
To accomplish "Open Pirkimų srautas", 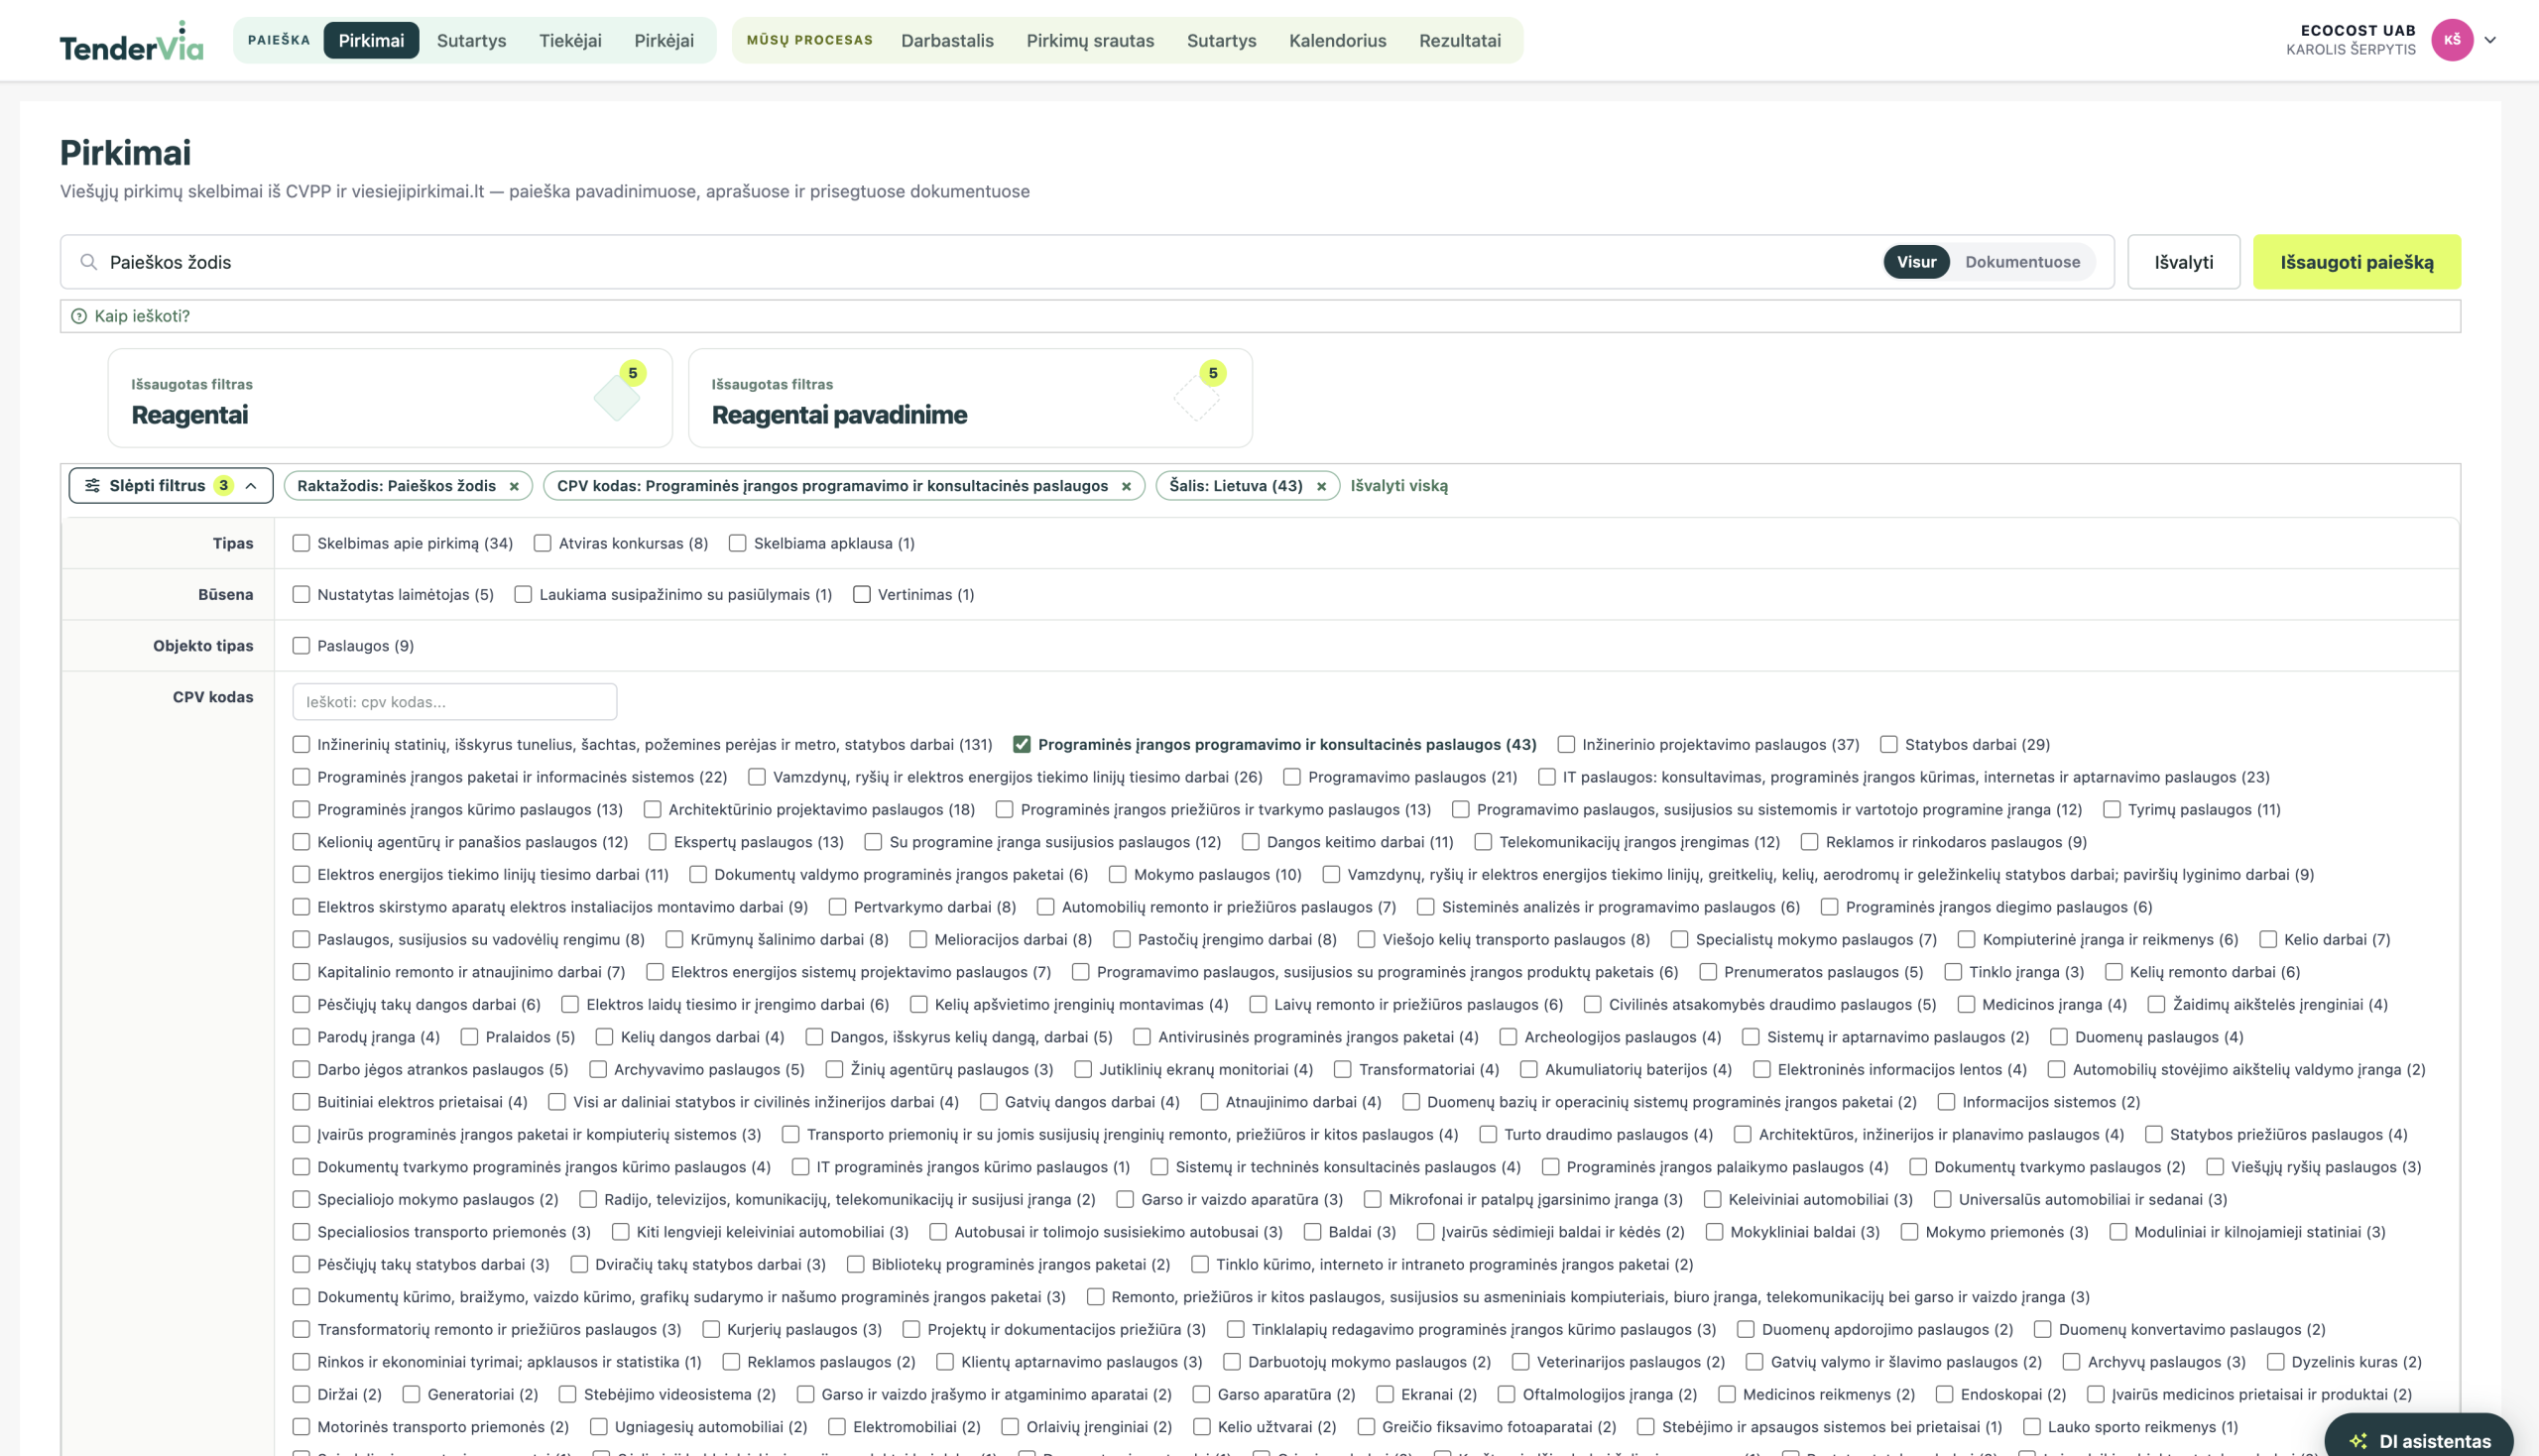I will (x=1090, y=40).
